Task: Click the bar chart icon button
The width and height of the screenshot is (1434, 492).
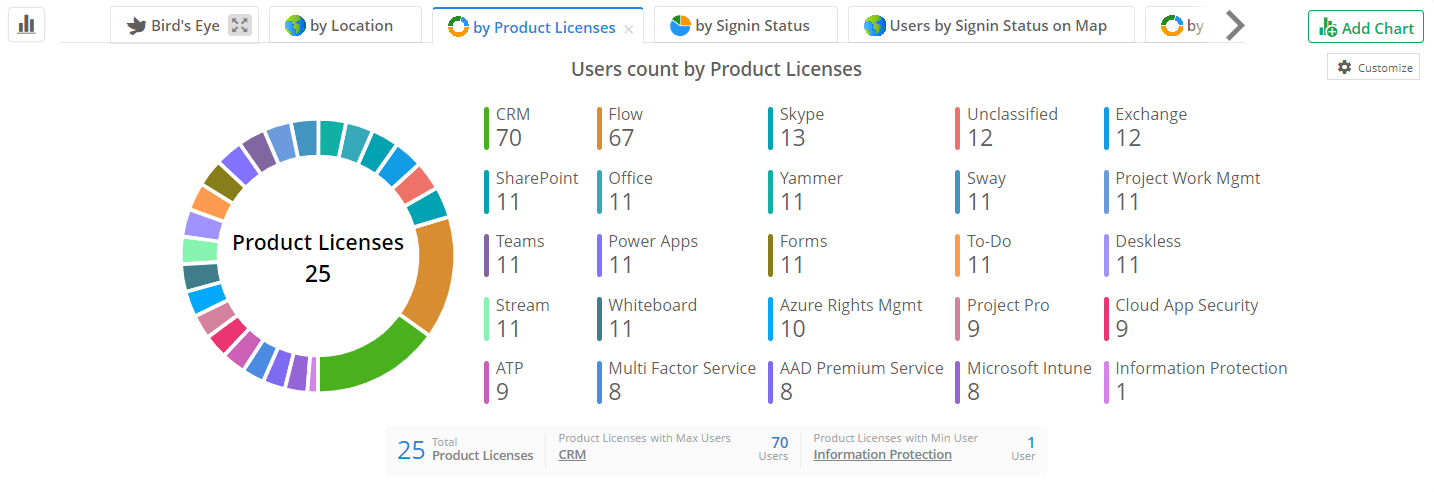Action: (26, 24)
